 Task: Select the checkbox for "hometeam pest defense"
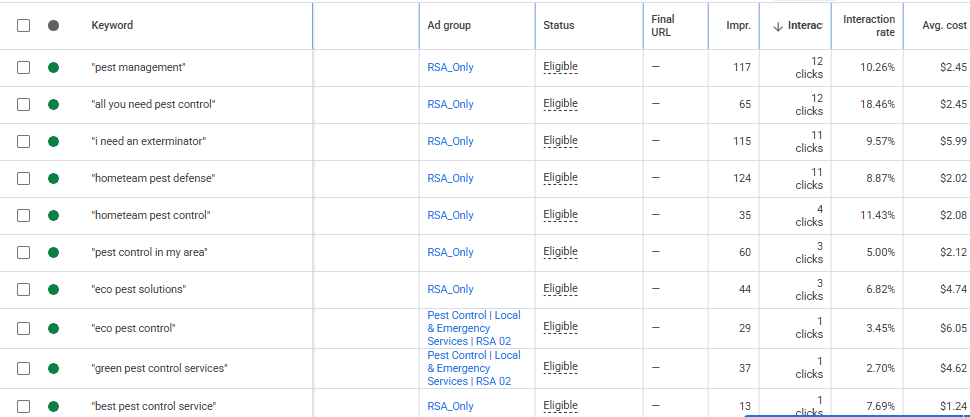(24, 179)
